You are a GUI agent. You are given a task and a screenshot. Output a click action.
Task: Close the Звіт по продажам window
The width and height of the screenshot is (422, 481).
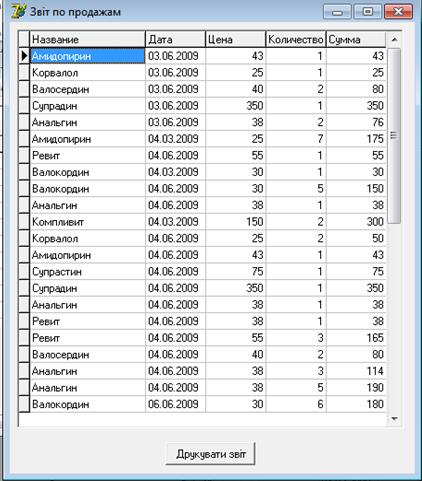[398, 12]
